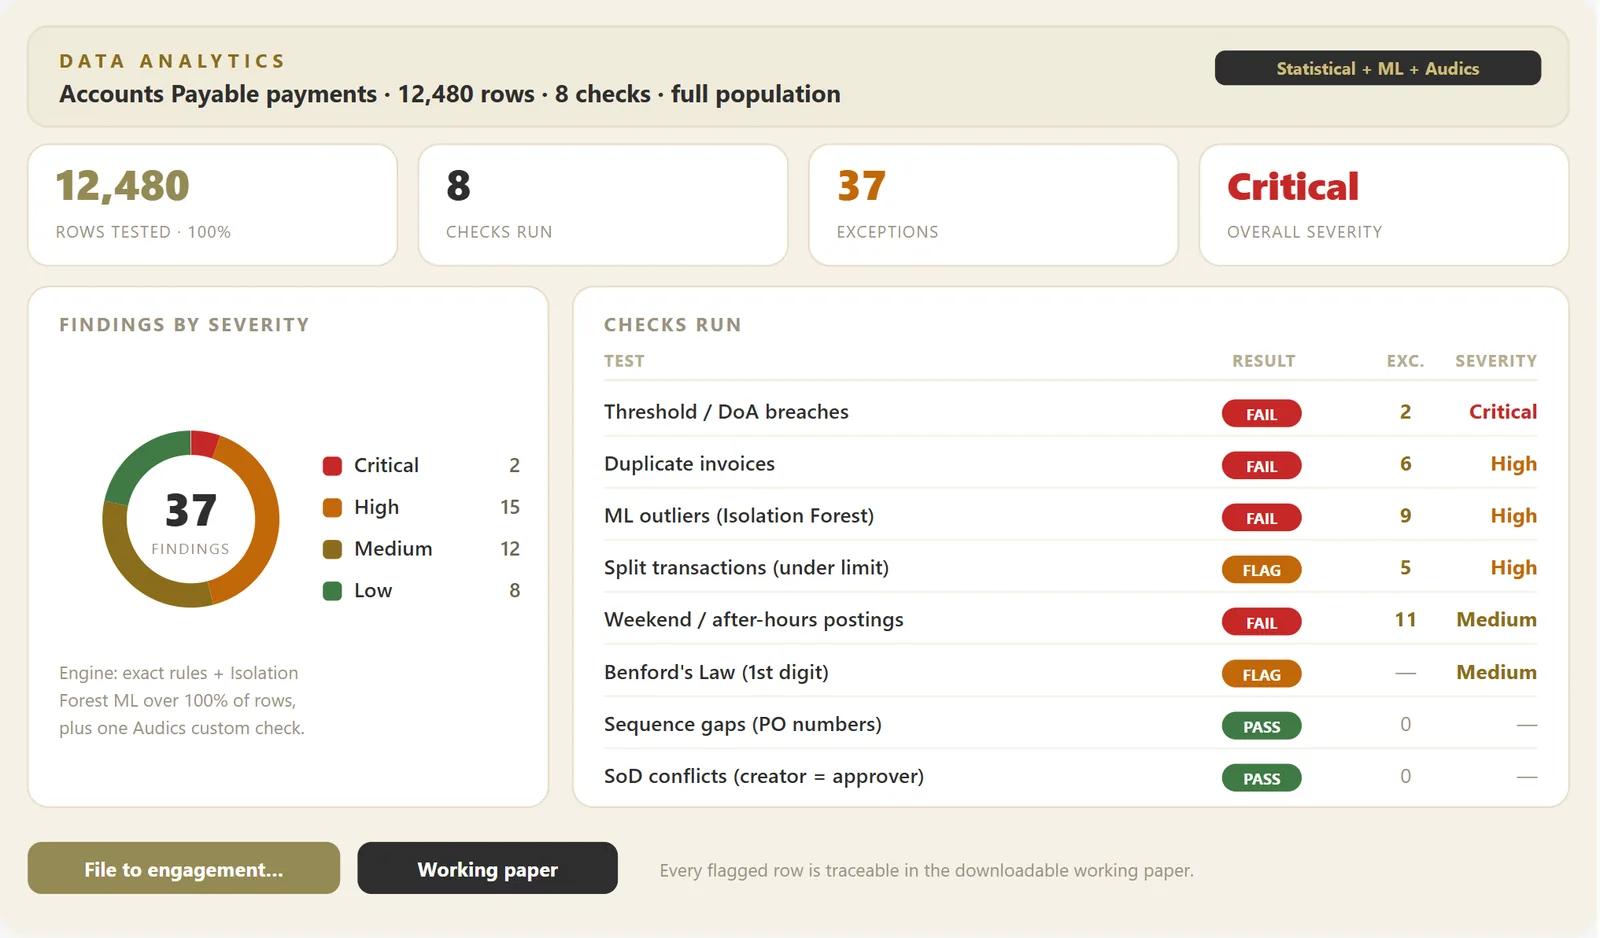Click the 37 findings donut chart center
1600x938 pixels.
pyautogui.click(x=190, y=519)
